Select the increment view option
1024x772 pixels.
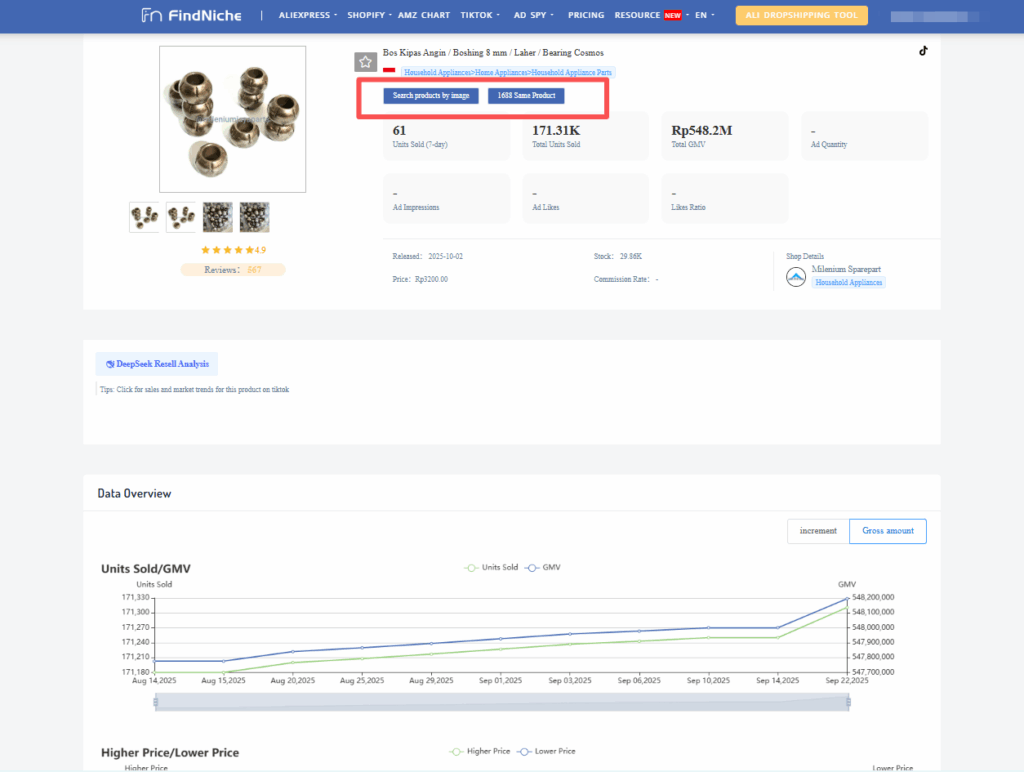point(818,531)
